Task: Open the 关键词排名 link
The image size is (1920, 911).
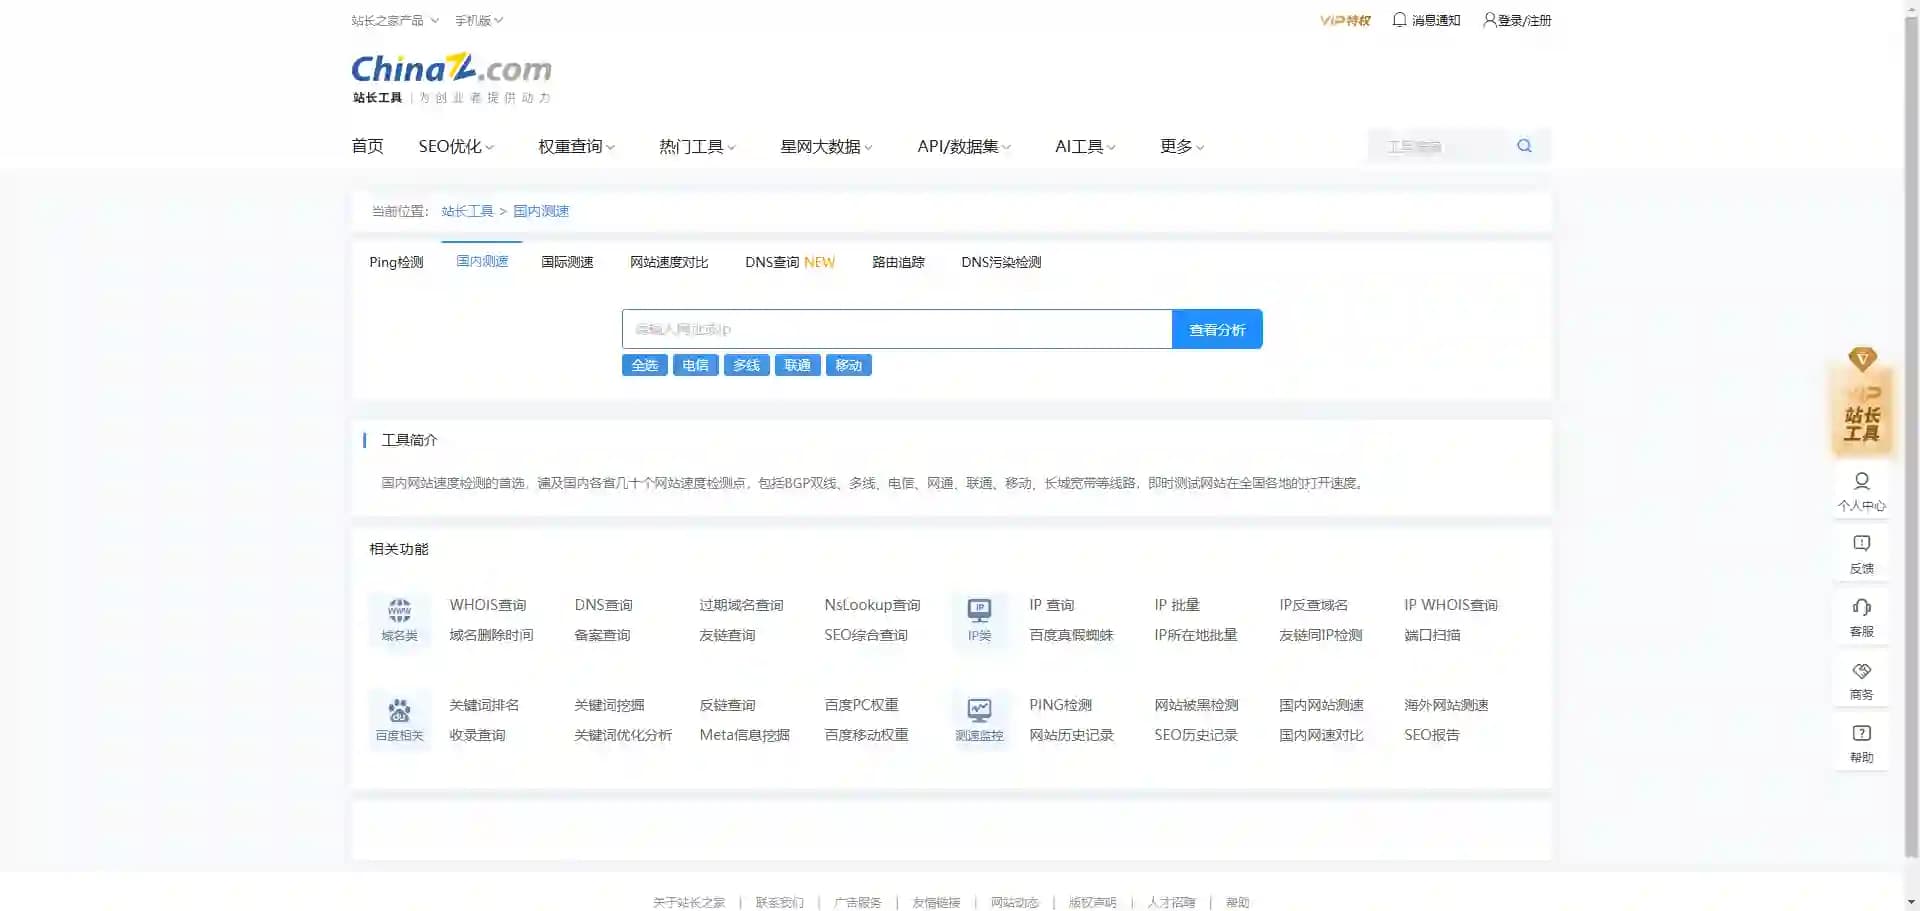Action: point(484,705)
